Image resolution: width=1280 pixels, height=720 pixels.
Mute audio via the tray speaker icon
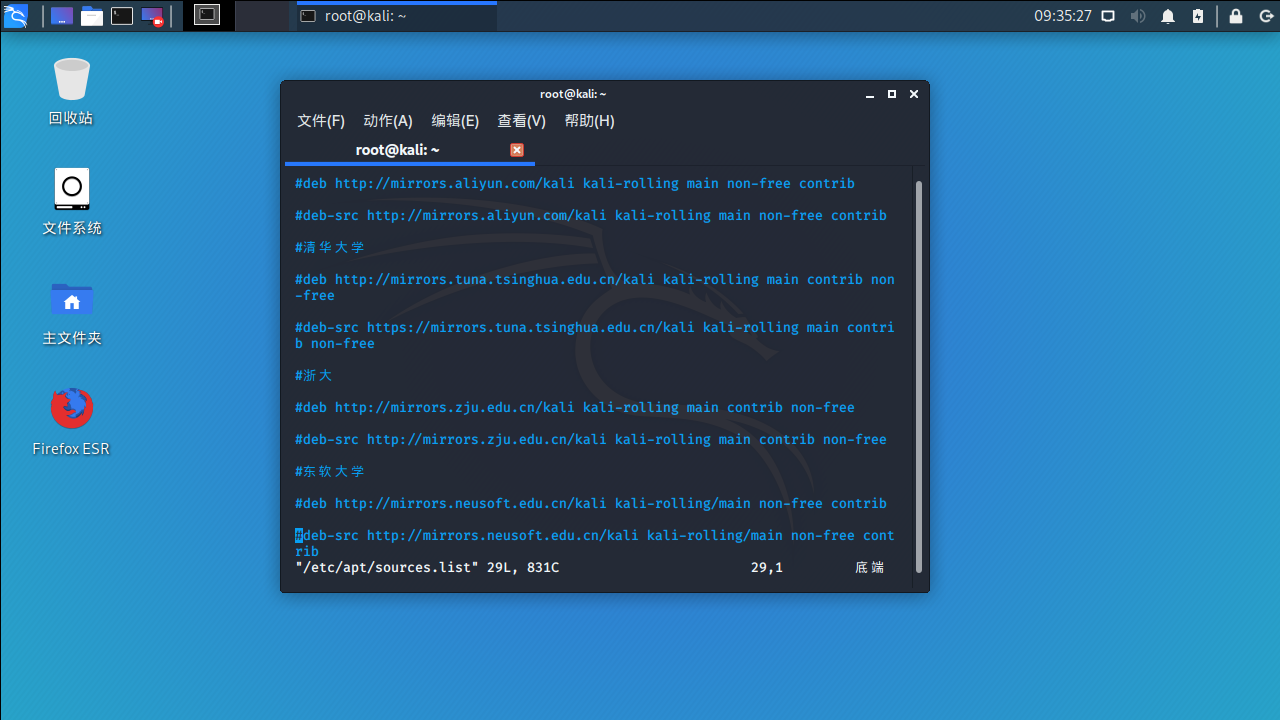click(1137, 16)
